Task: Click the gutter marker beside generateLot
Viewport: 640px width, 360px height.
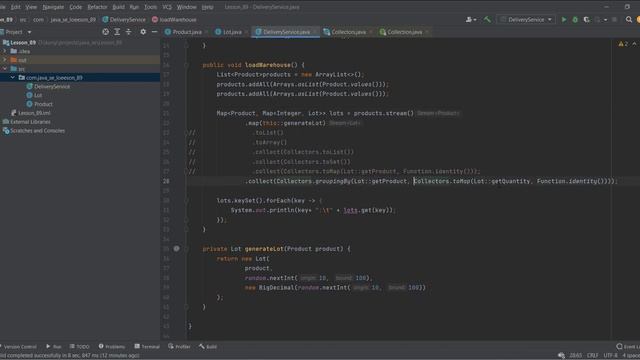Action: pyautogui.click(x=176, y=249)
